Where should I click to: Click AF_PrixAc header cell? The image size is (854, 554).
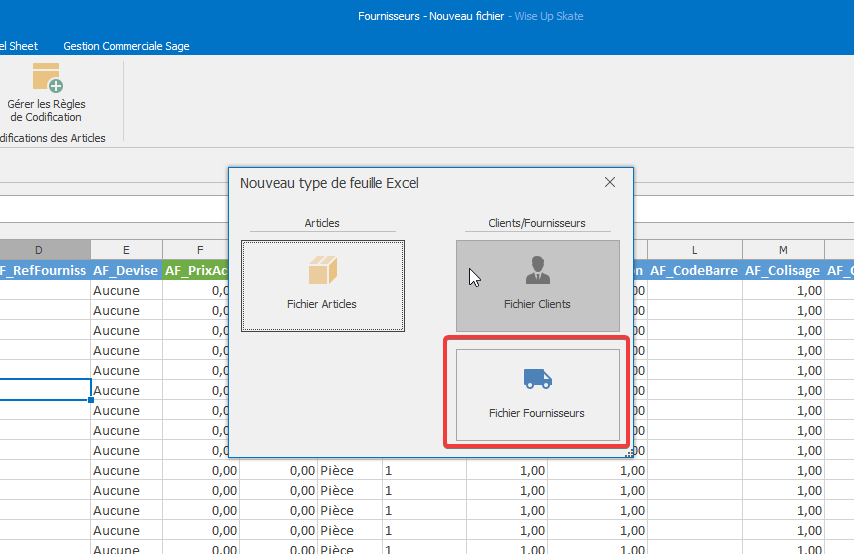[x=196, y=271]
